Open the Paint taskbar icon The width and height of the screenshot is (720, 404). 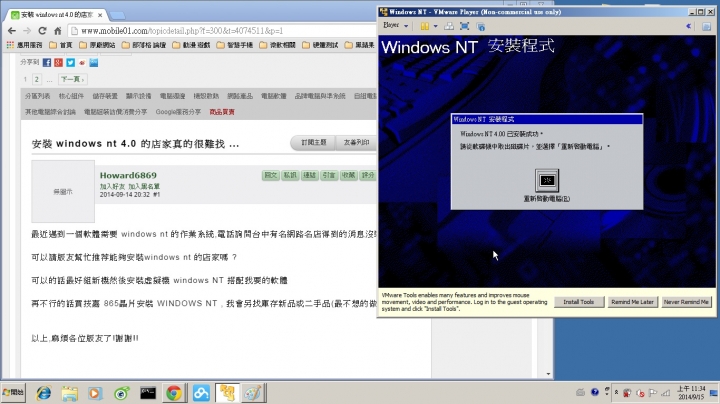pos(253,393)
